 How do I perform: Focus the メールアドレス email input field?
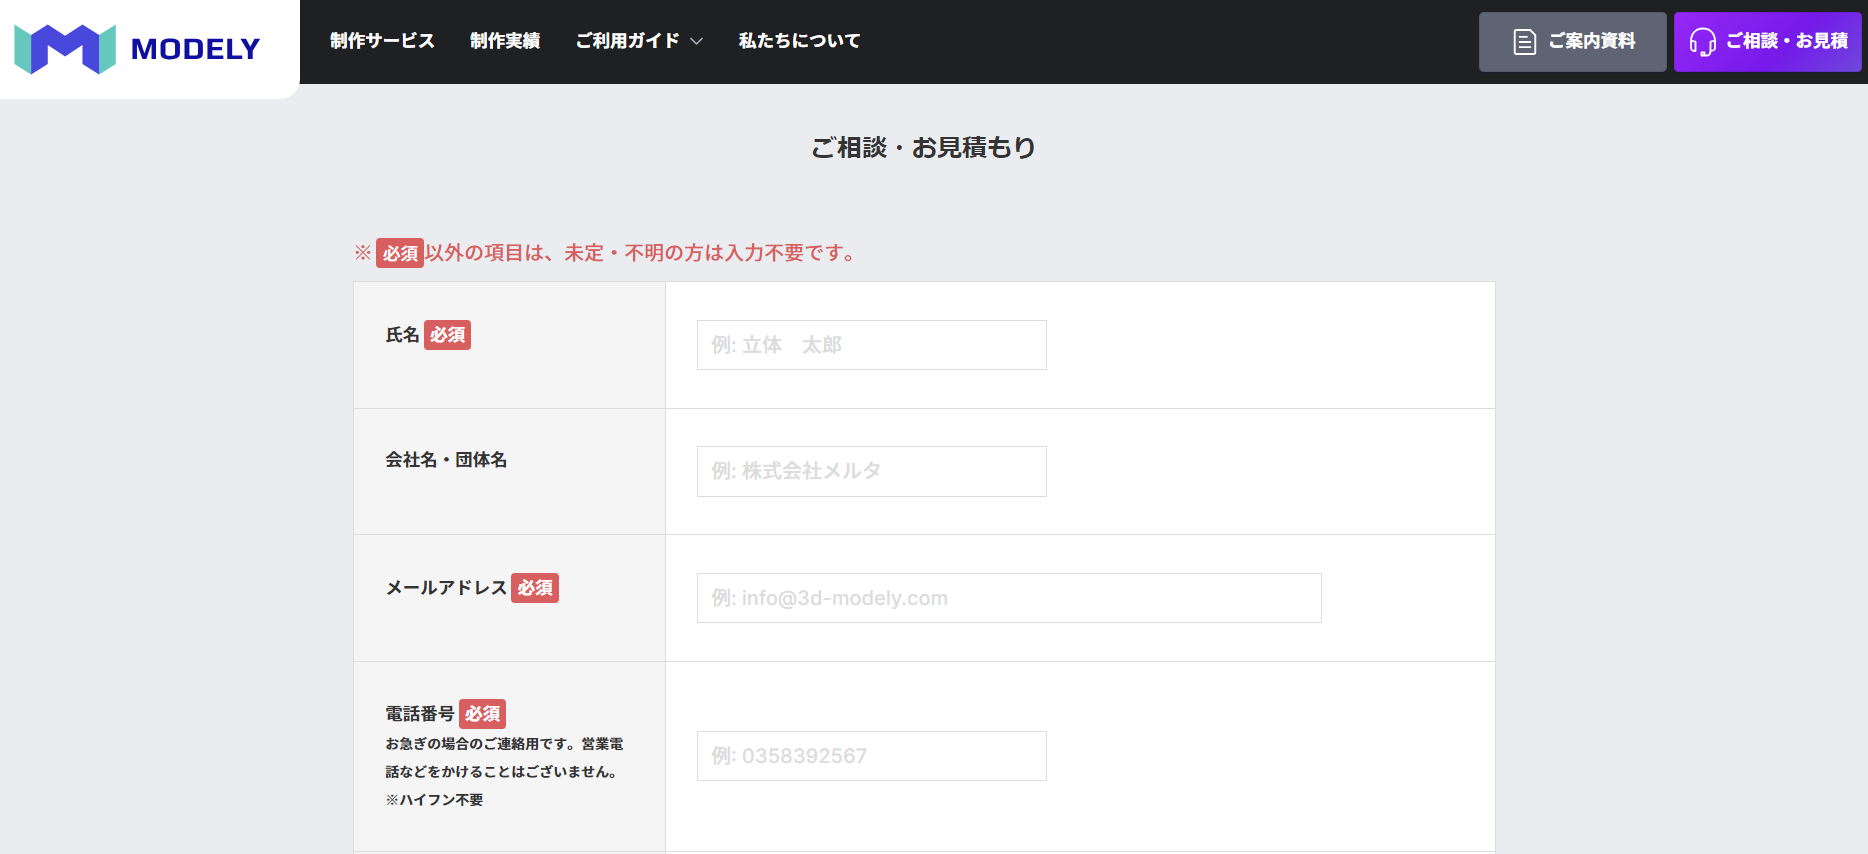[1009, 598]
